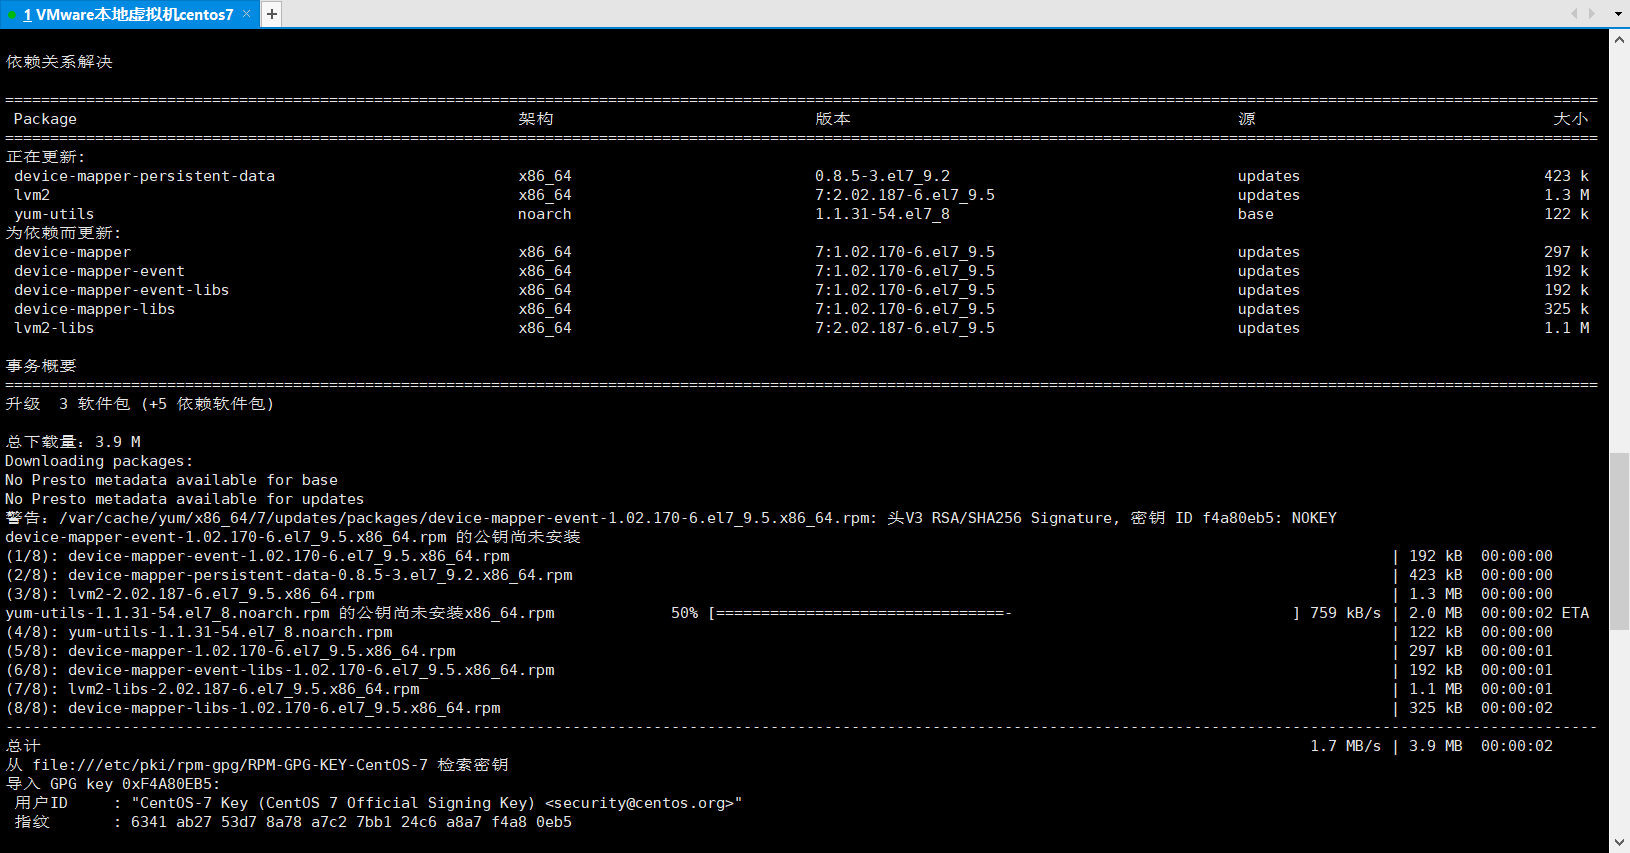Screen dimensions: 1630x853
Task: Click the 总下载量: 3.9 M line
Action: 73,442
